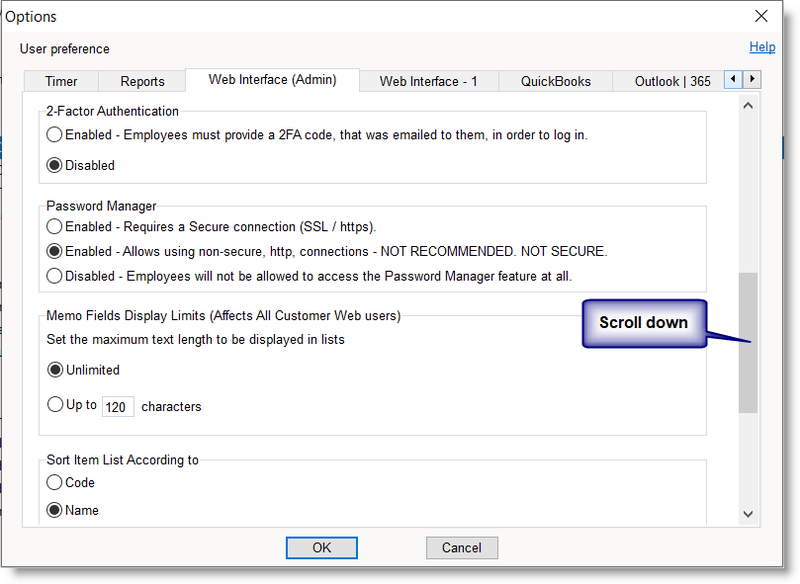Select Password Manager requiring SSL connection
Screen dimensions: 800x584
click(x=55, y=227)
